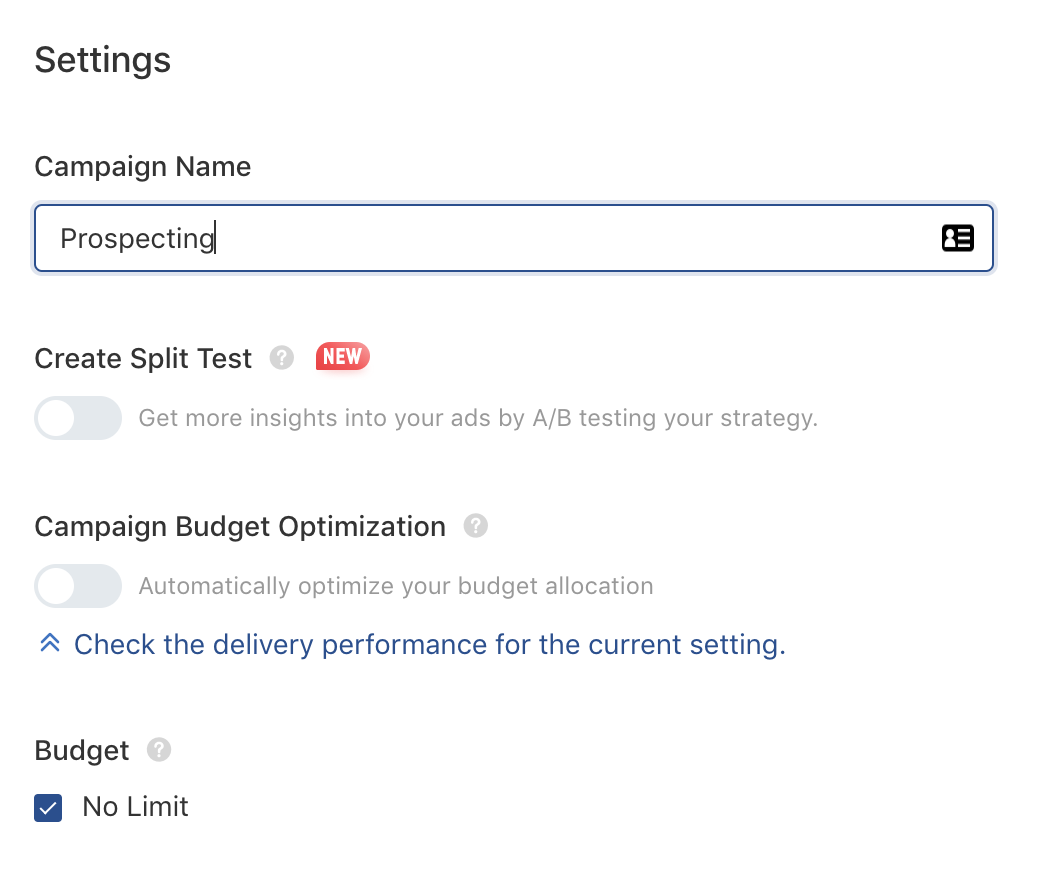This screenshot has height=878, width=1038.
Task: Click the Settings heading
Action: (102, 60)
